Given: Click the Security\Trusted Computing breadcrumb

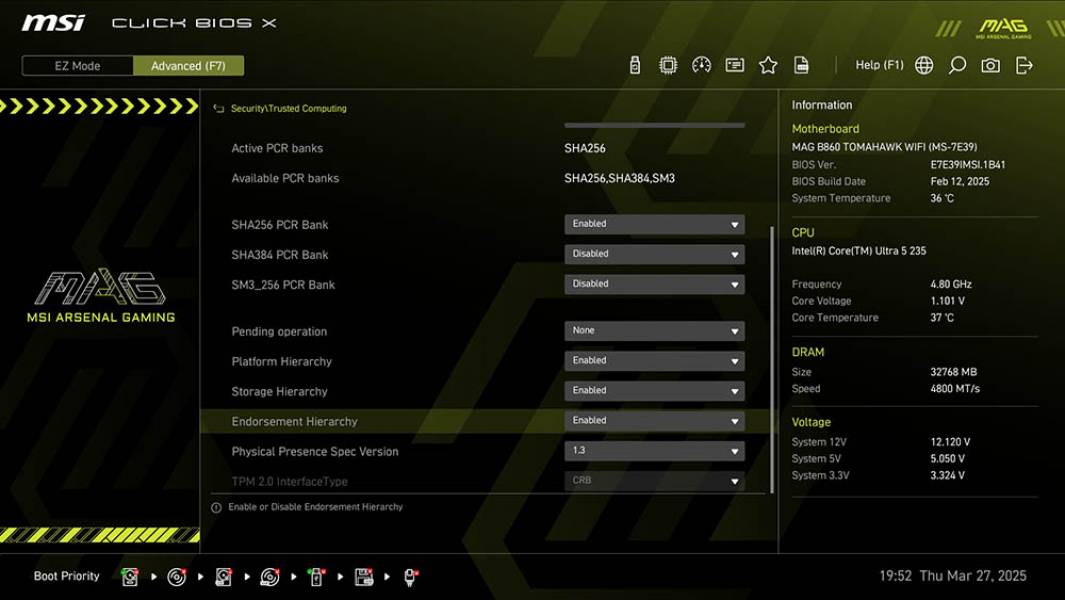Looking at the screenshot, I should pyautogui.click(x=289, y=108).
